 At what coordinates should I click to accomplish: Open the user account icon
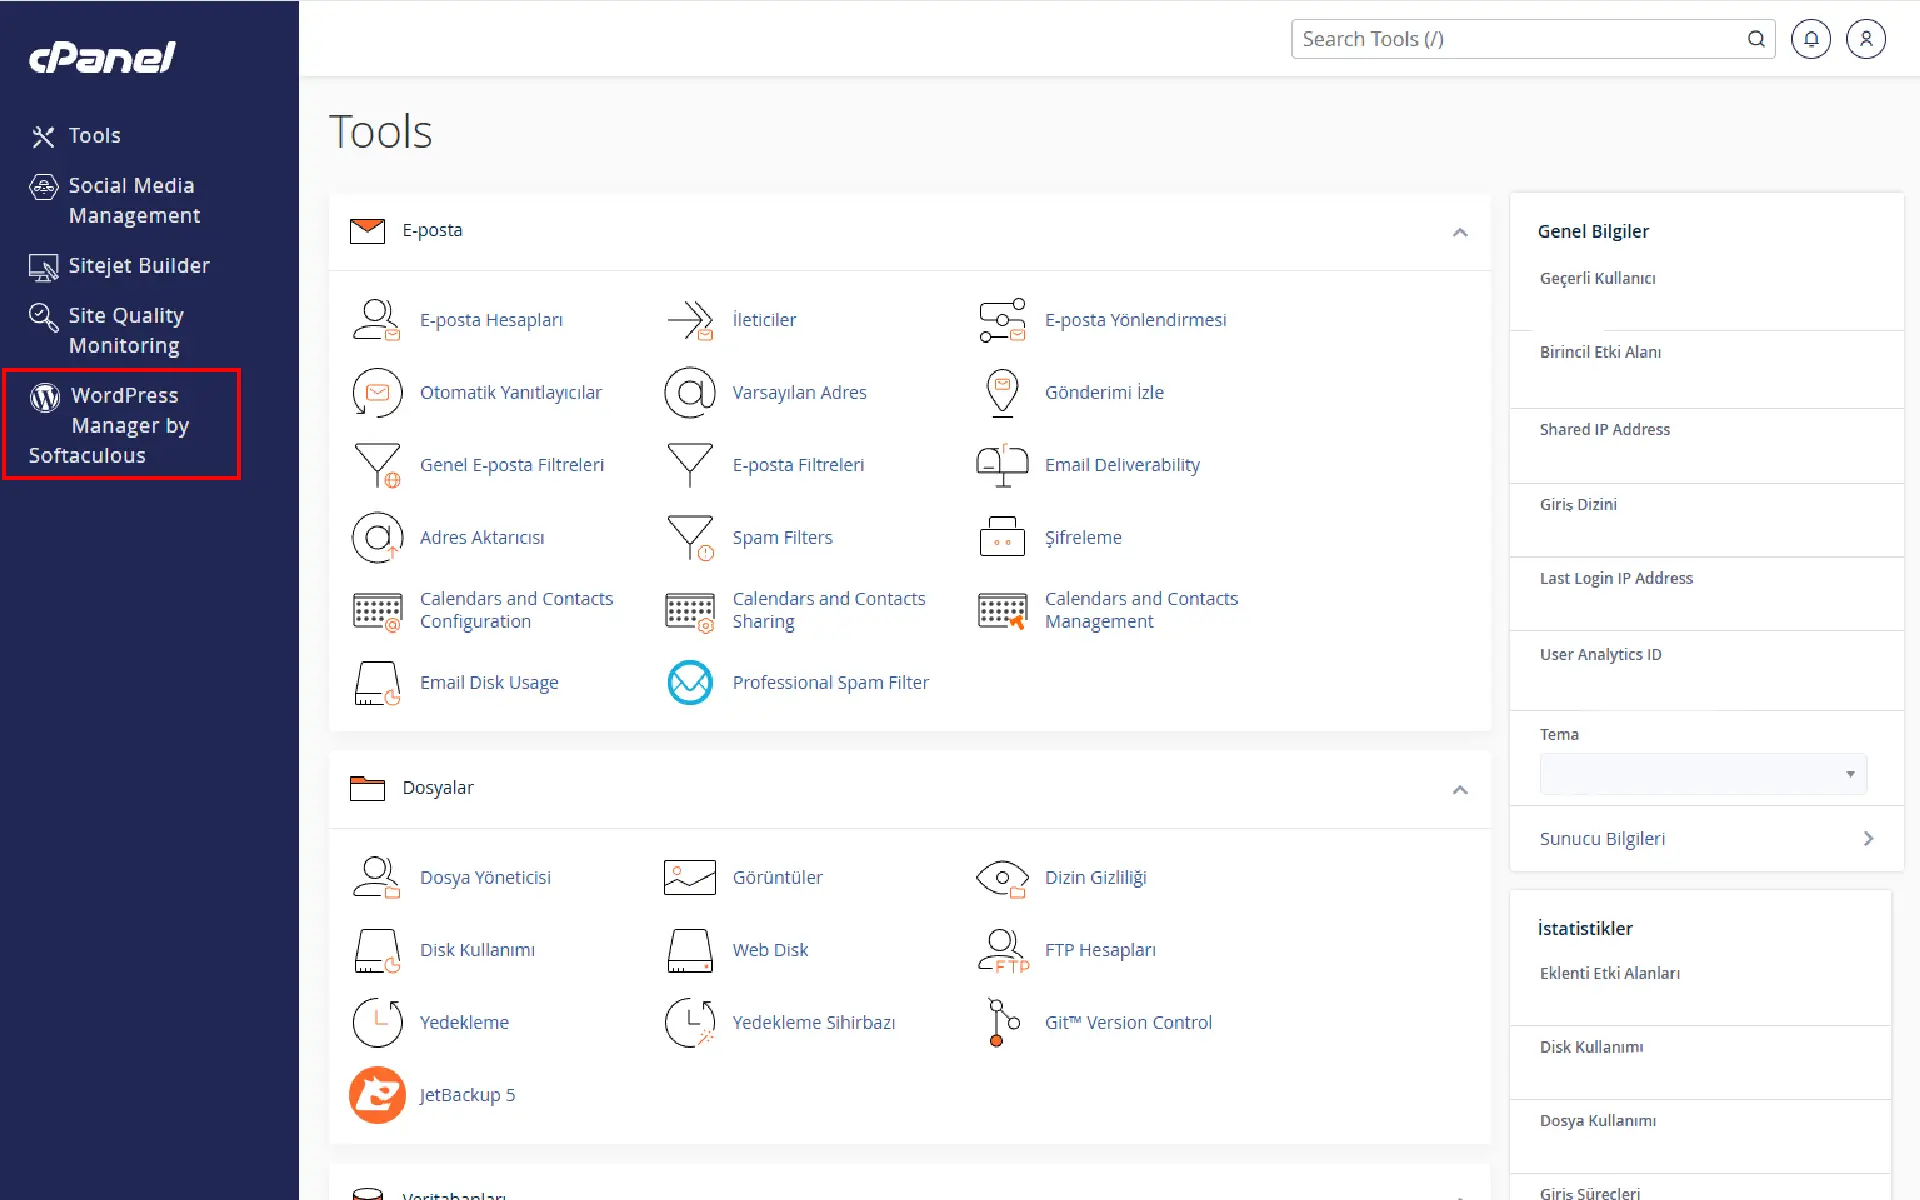coord(1866,39)
